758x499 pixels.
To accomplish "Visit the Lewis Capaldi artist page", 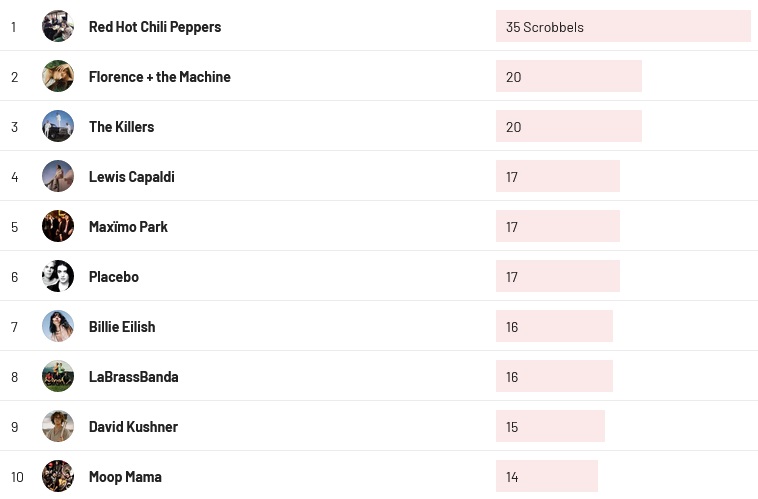I will (132, 177).
